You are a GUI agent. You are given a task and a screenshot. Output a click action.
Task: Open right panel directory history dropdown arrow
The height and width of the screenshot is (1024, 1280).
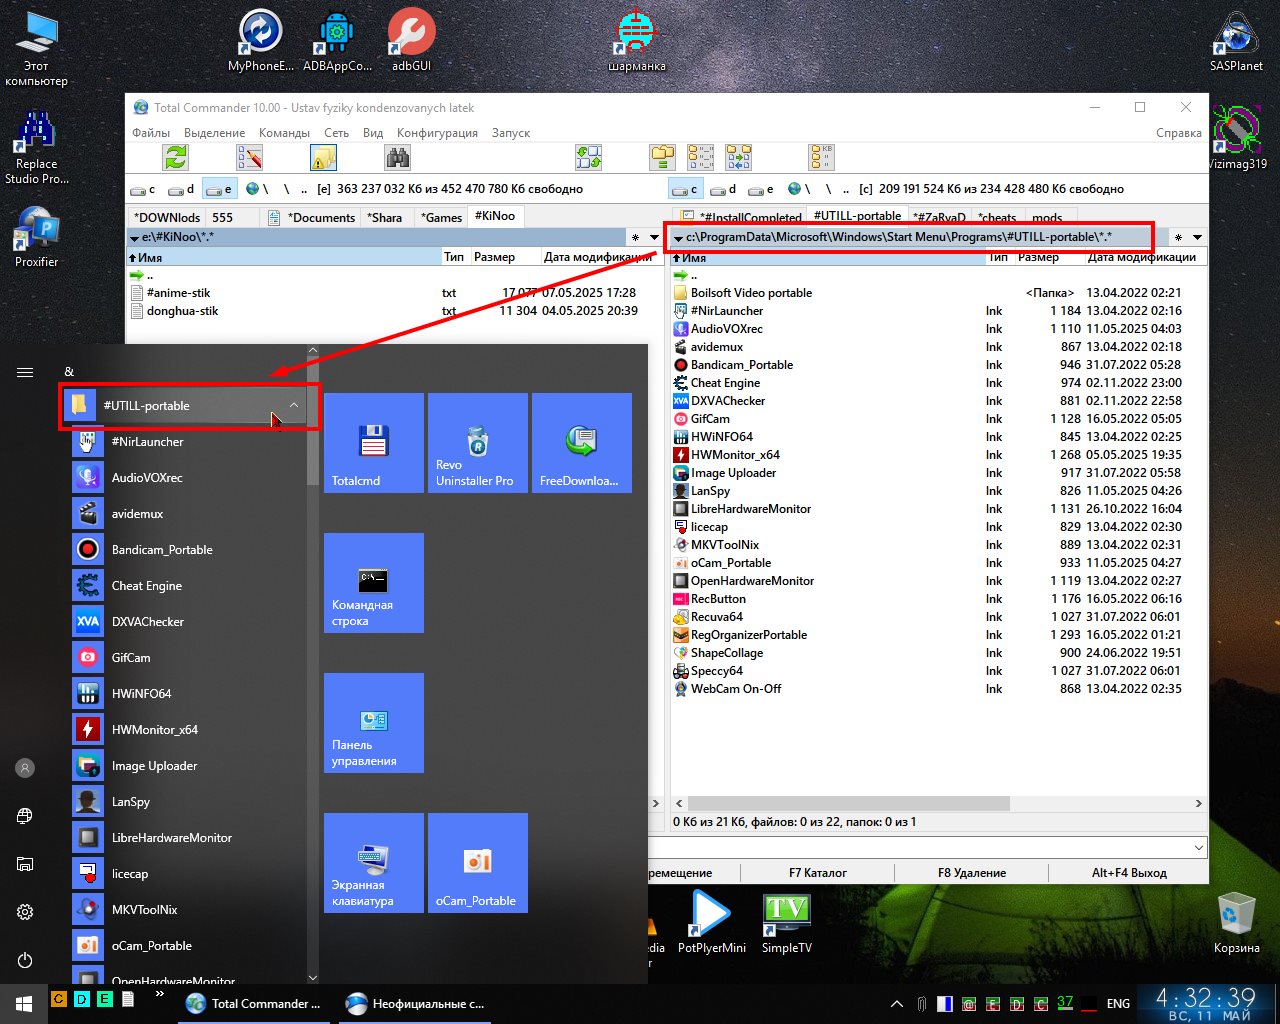1197,238
